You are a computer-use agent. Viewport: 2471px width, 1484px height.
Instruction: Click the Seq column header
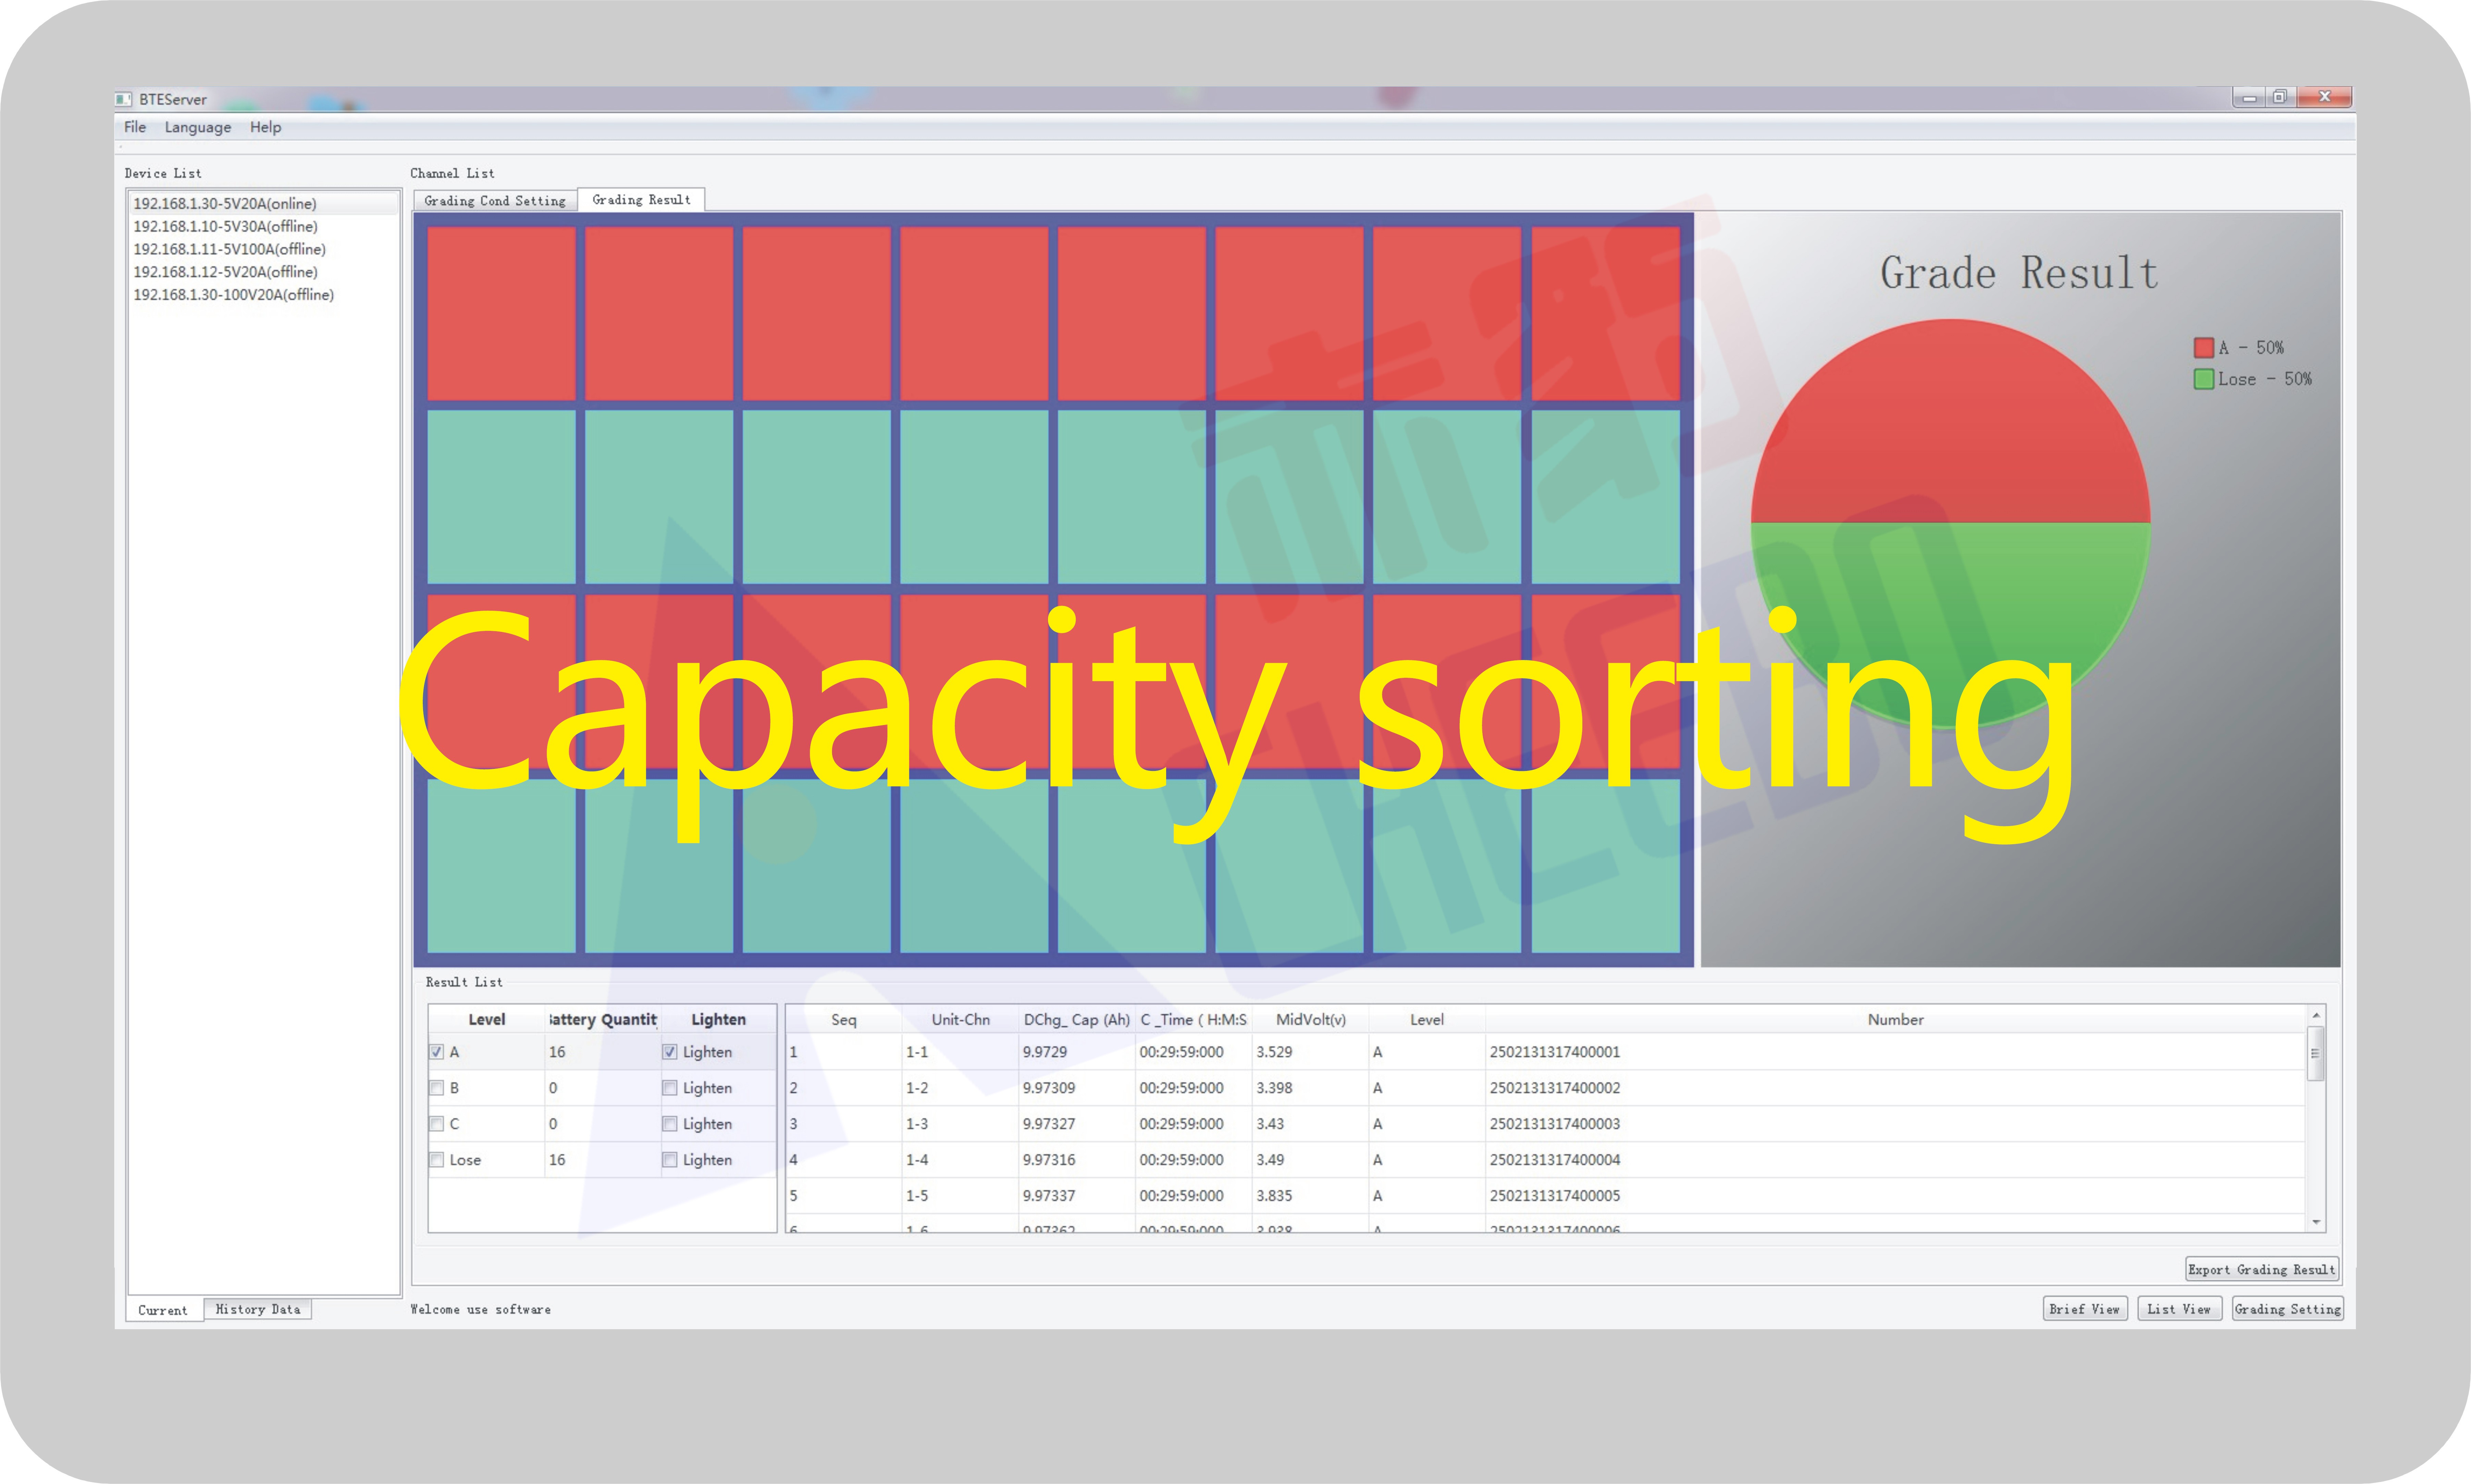(x=844, y=1020)
